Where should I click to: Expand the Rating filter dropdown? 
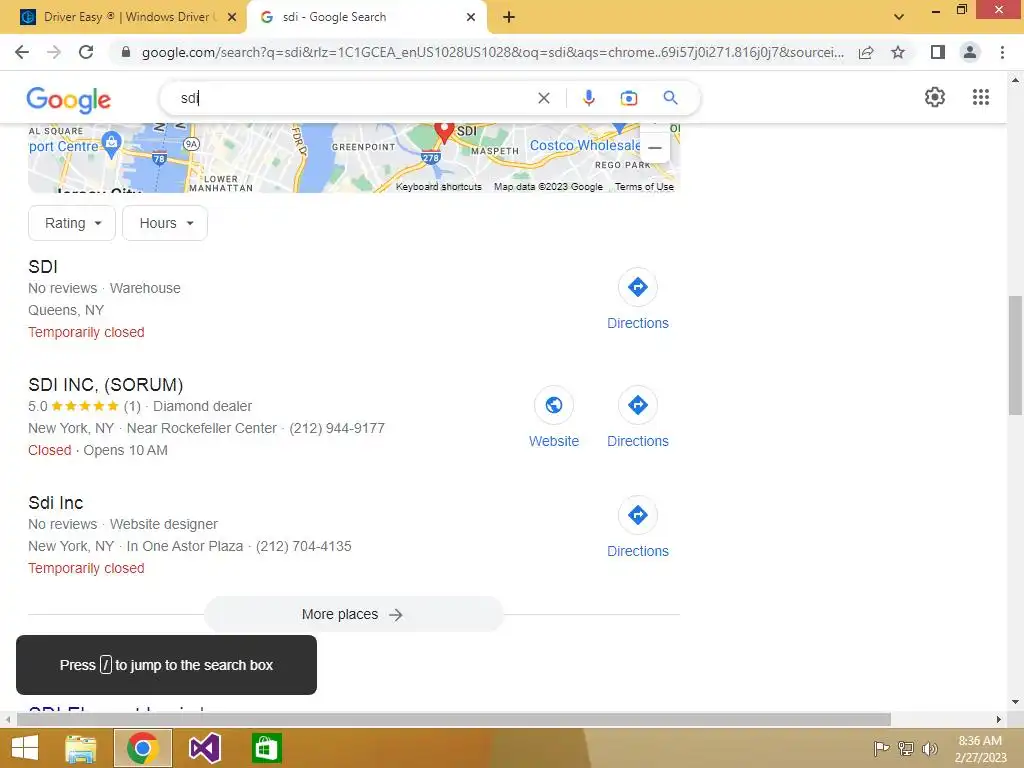72,223
